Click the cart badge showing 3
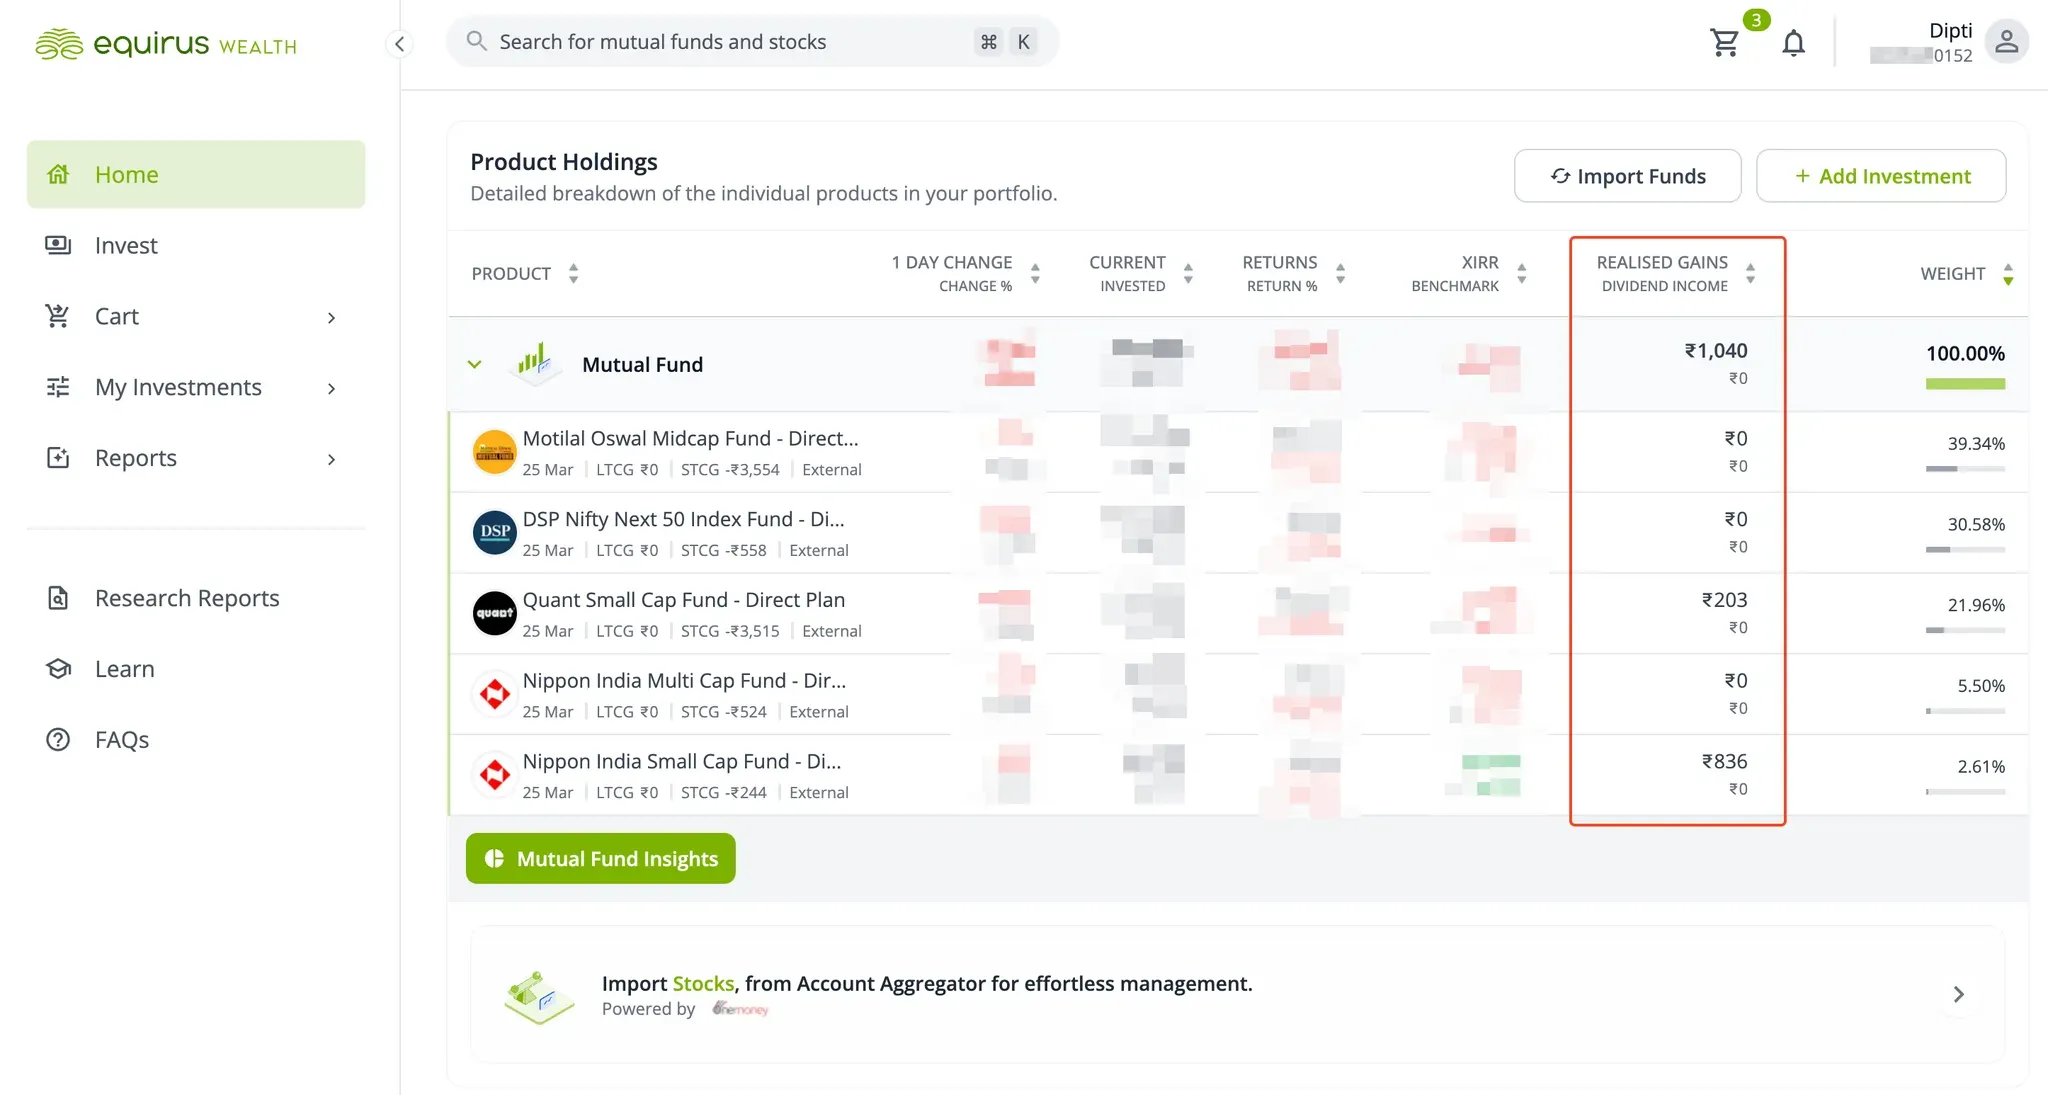Viewport: 2048px width, 1095px height. pos(1756,20)
